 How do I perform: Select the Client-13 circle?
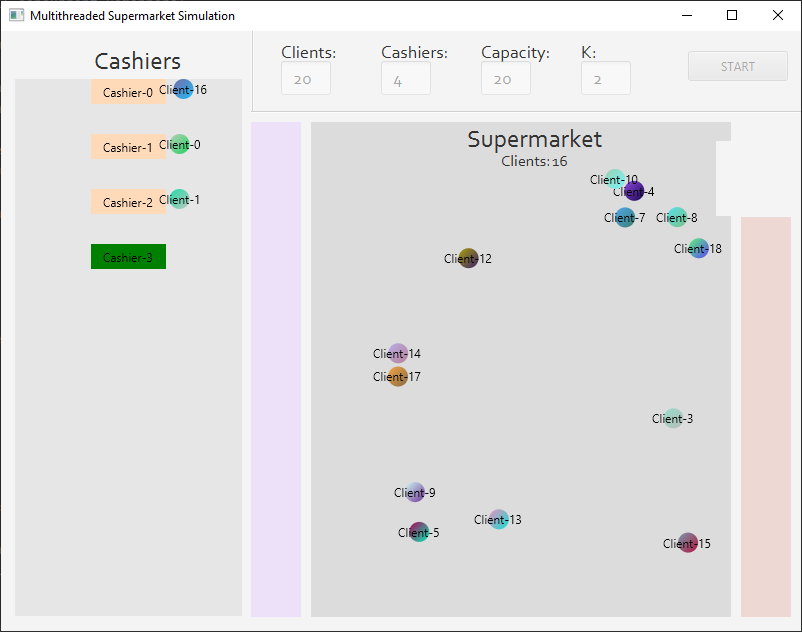tap(498, 519)
